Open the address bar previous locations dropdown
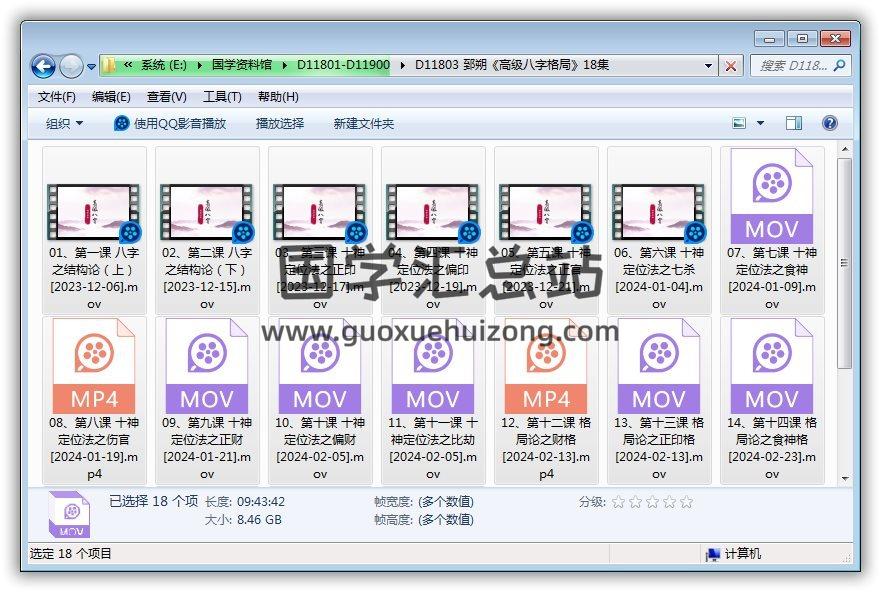The height and width of the screenshot is (592, 881). [708, 66]
